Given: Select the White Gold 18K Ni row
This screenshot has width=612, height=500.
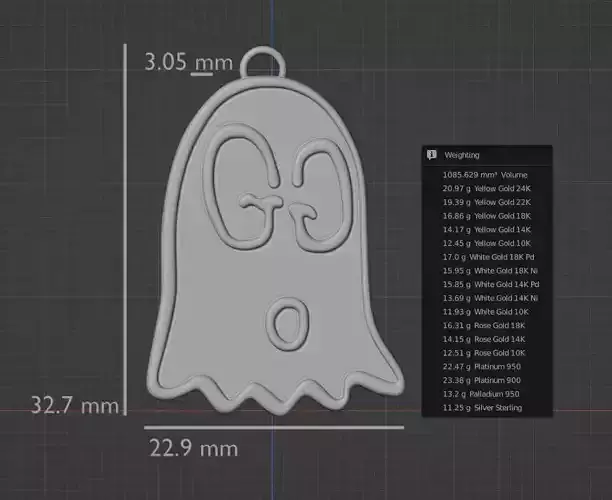Looking at the screenshot, I should coord(490,270).
